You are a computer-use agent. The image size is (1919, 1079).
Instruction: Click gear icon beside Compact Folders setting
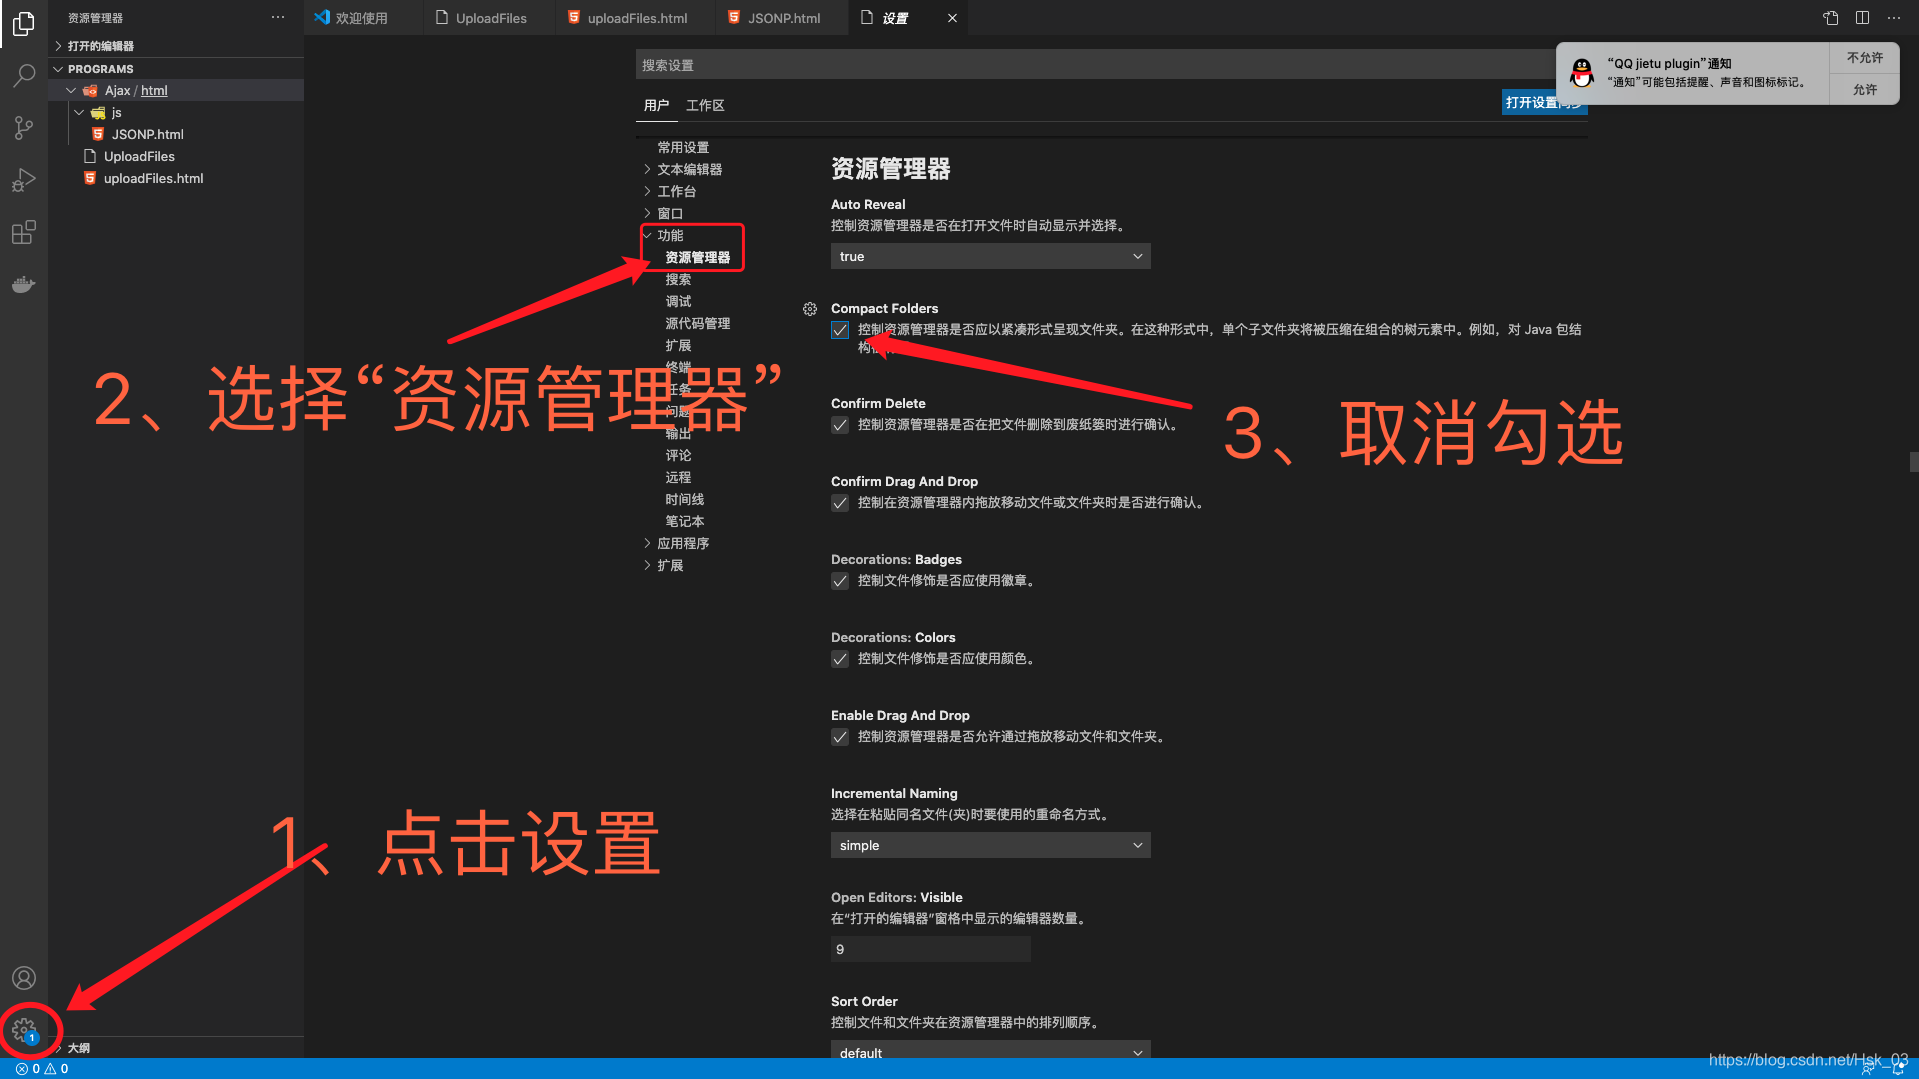[x=810, y=309]
